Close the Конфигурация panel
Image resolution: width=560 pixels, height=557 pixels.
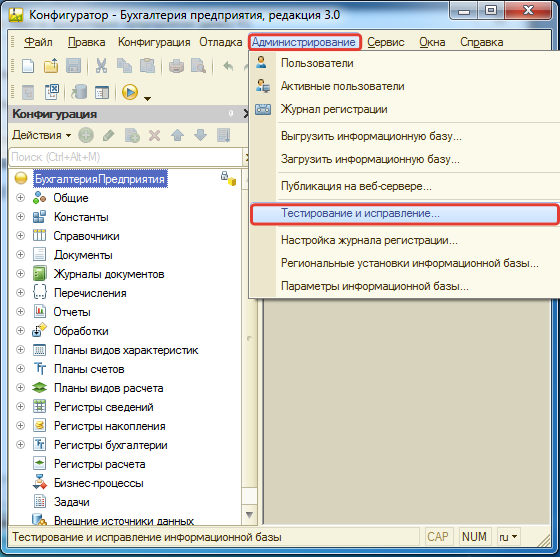pos(246,114)
